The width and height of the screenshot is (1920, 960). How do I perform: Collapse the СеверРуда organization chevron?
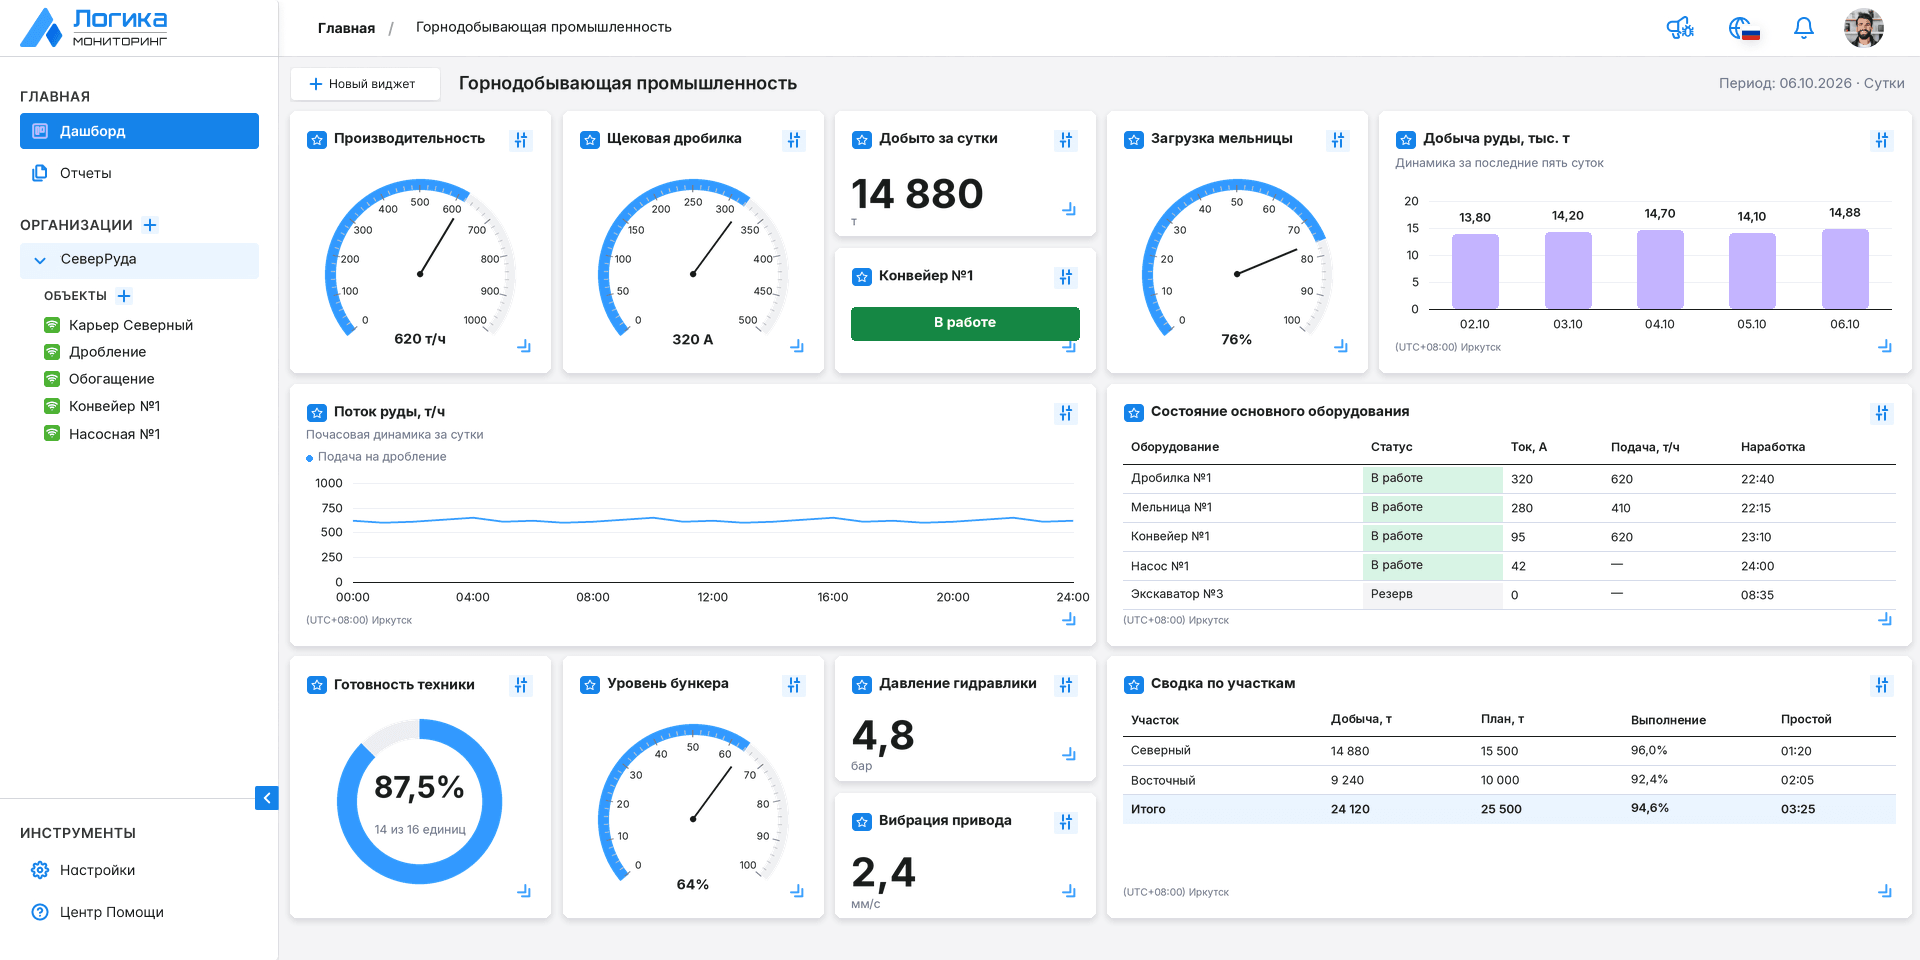[40, 260]
